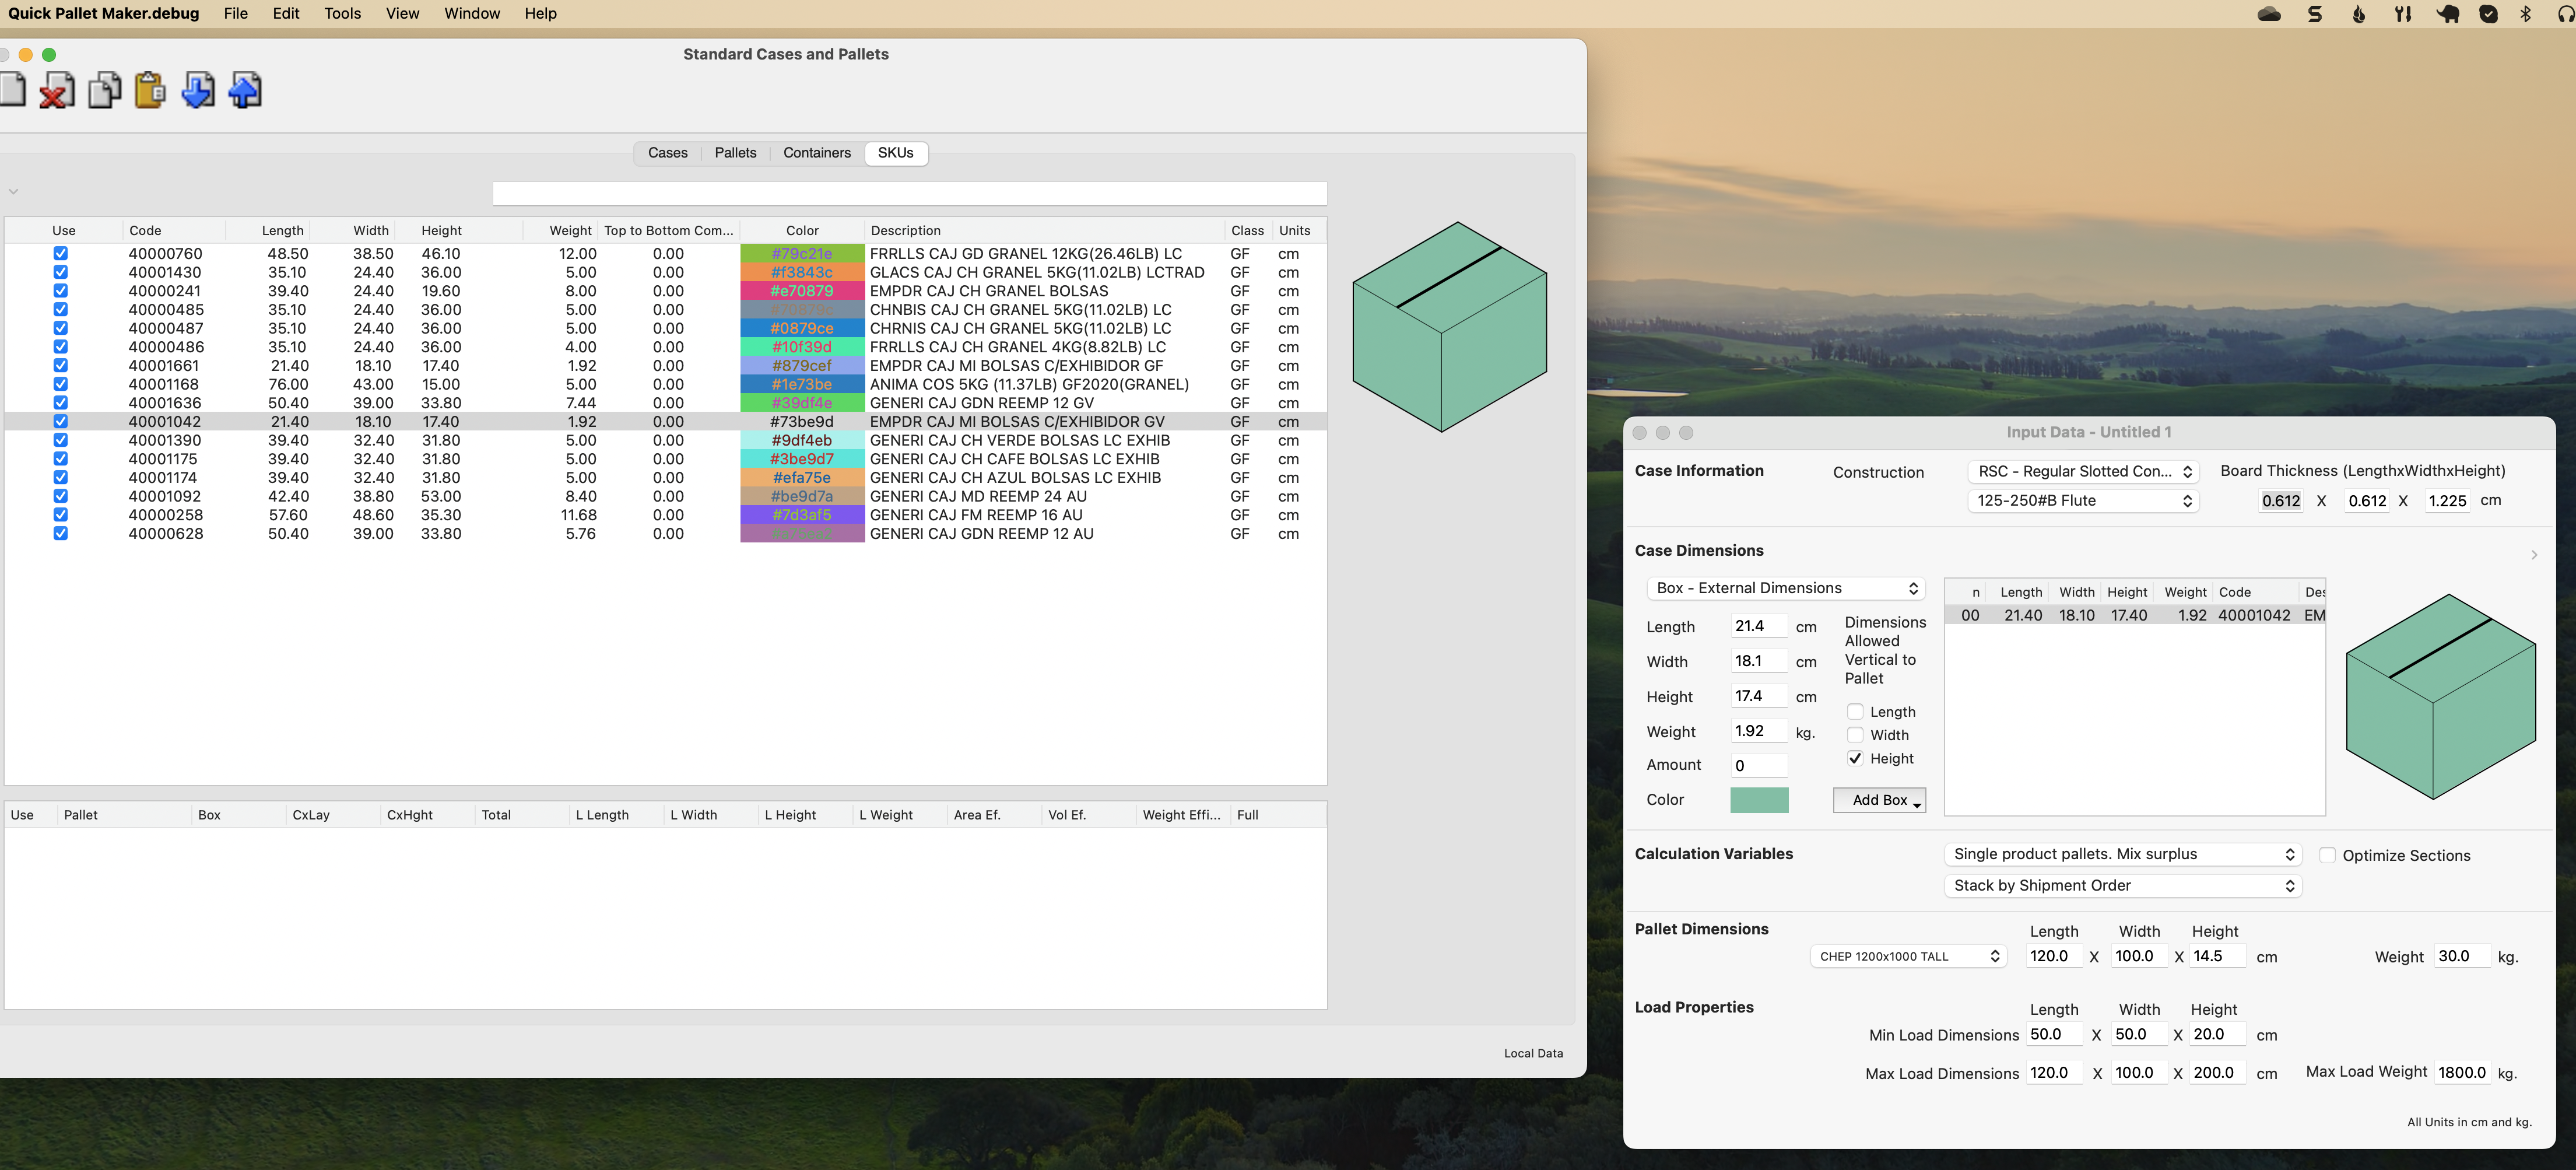Viewport: 2576px width, 1170px height.
Task: Open the Stack by Shipment Order dropdown
Action: tap(2122, 886)
